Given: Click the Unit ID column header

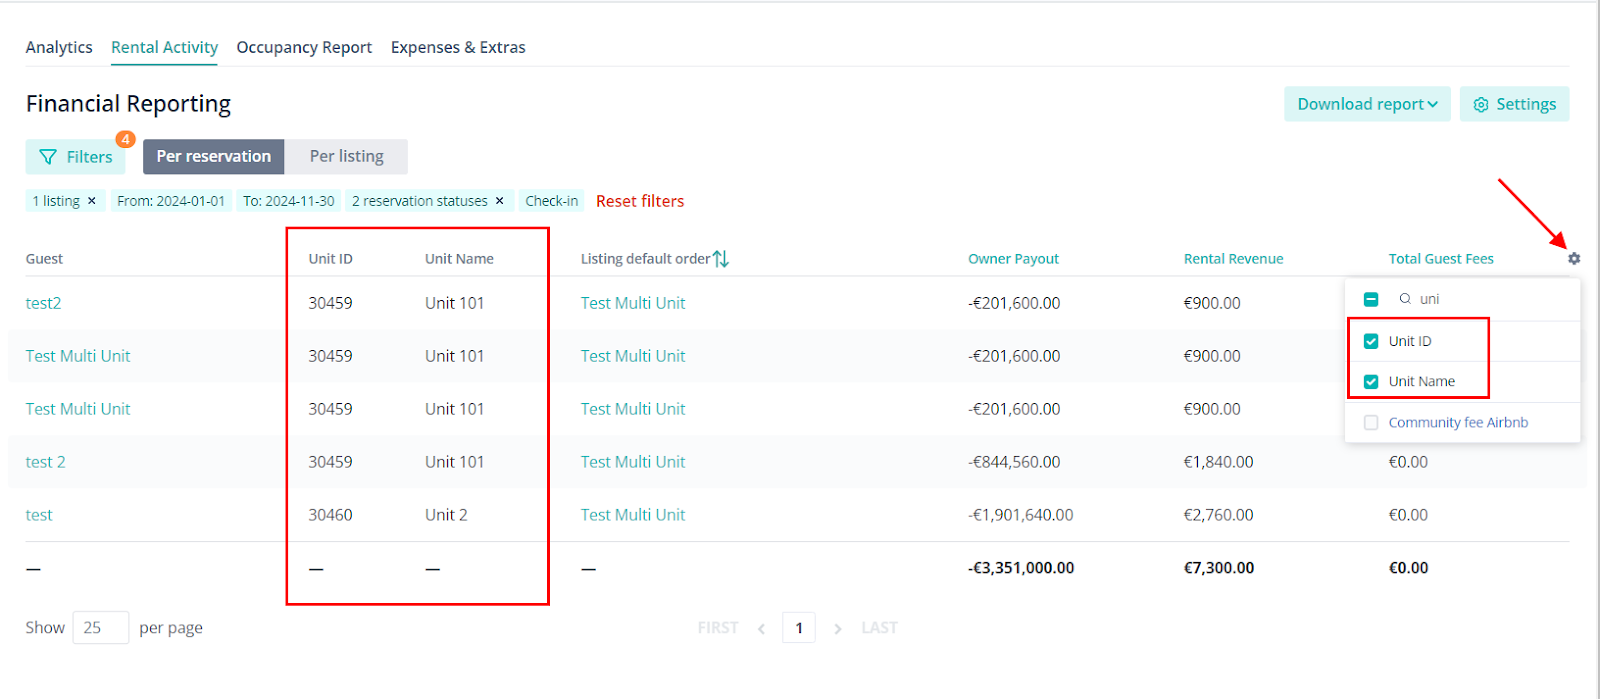Looking at the screenshot, I should click(330, 259).
